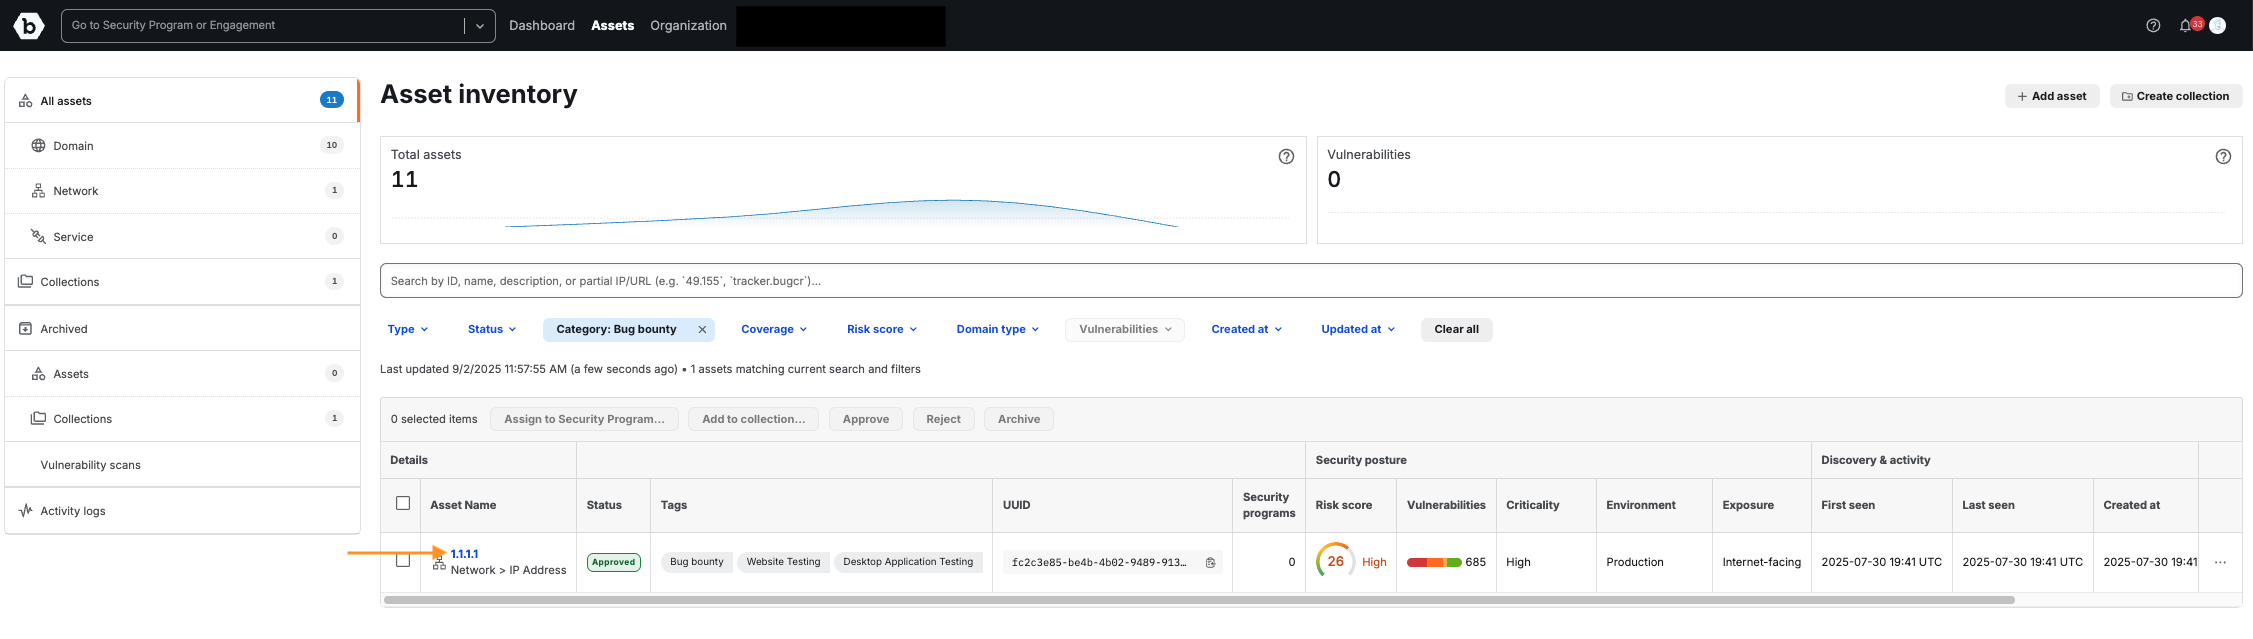This screenshot has width=2253, height=639.
Task: Click the Internet-facing exposure cell
Action: (x=1761, y=562)
